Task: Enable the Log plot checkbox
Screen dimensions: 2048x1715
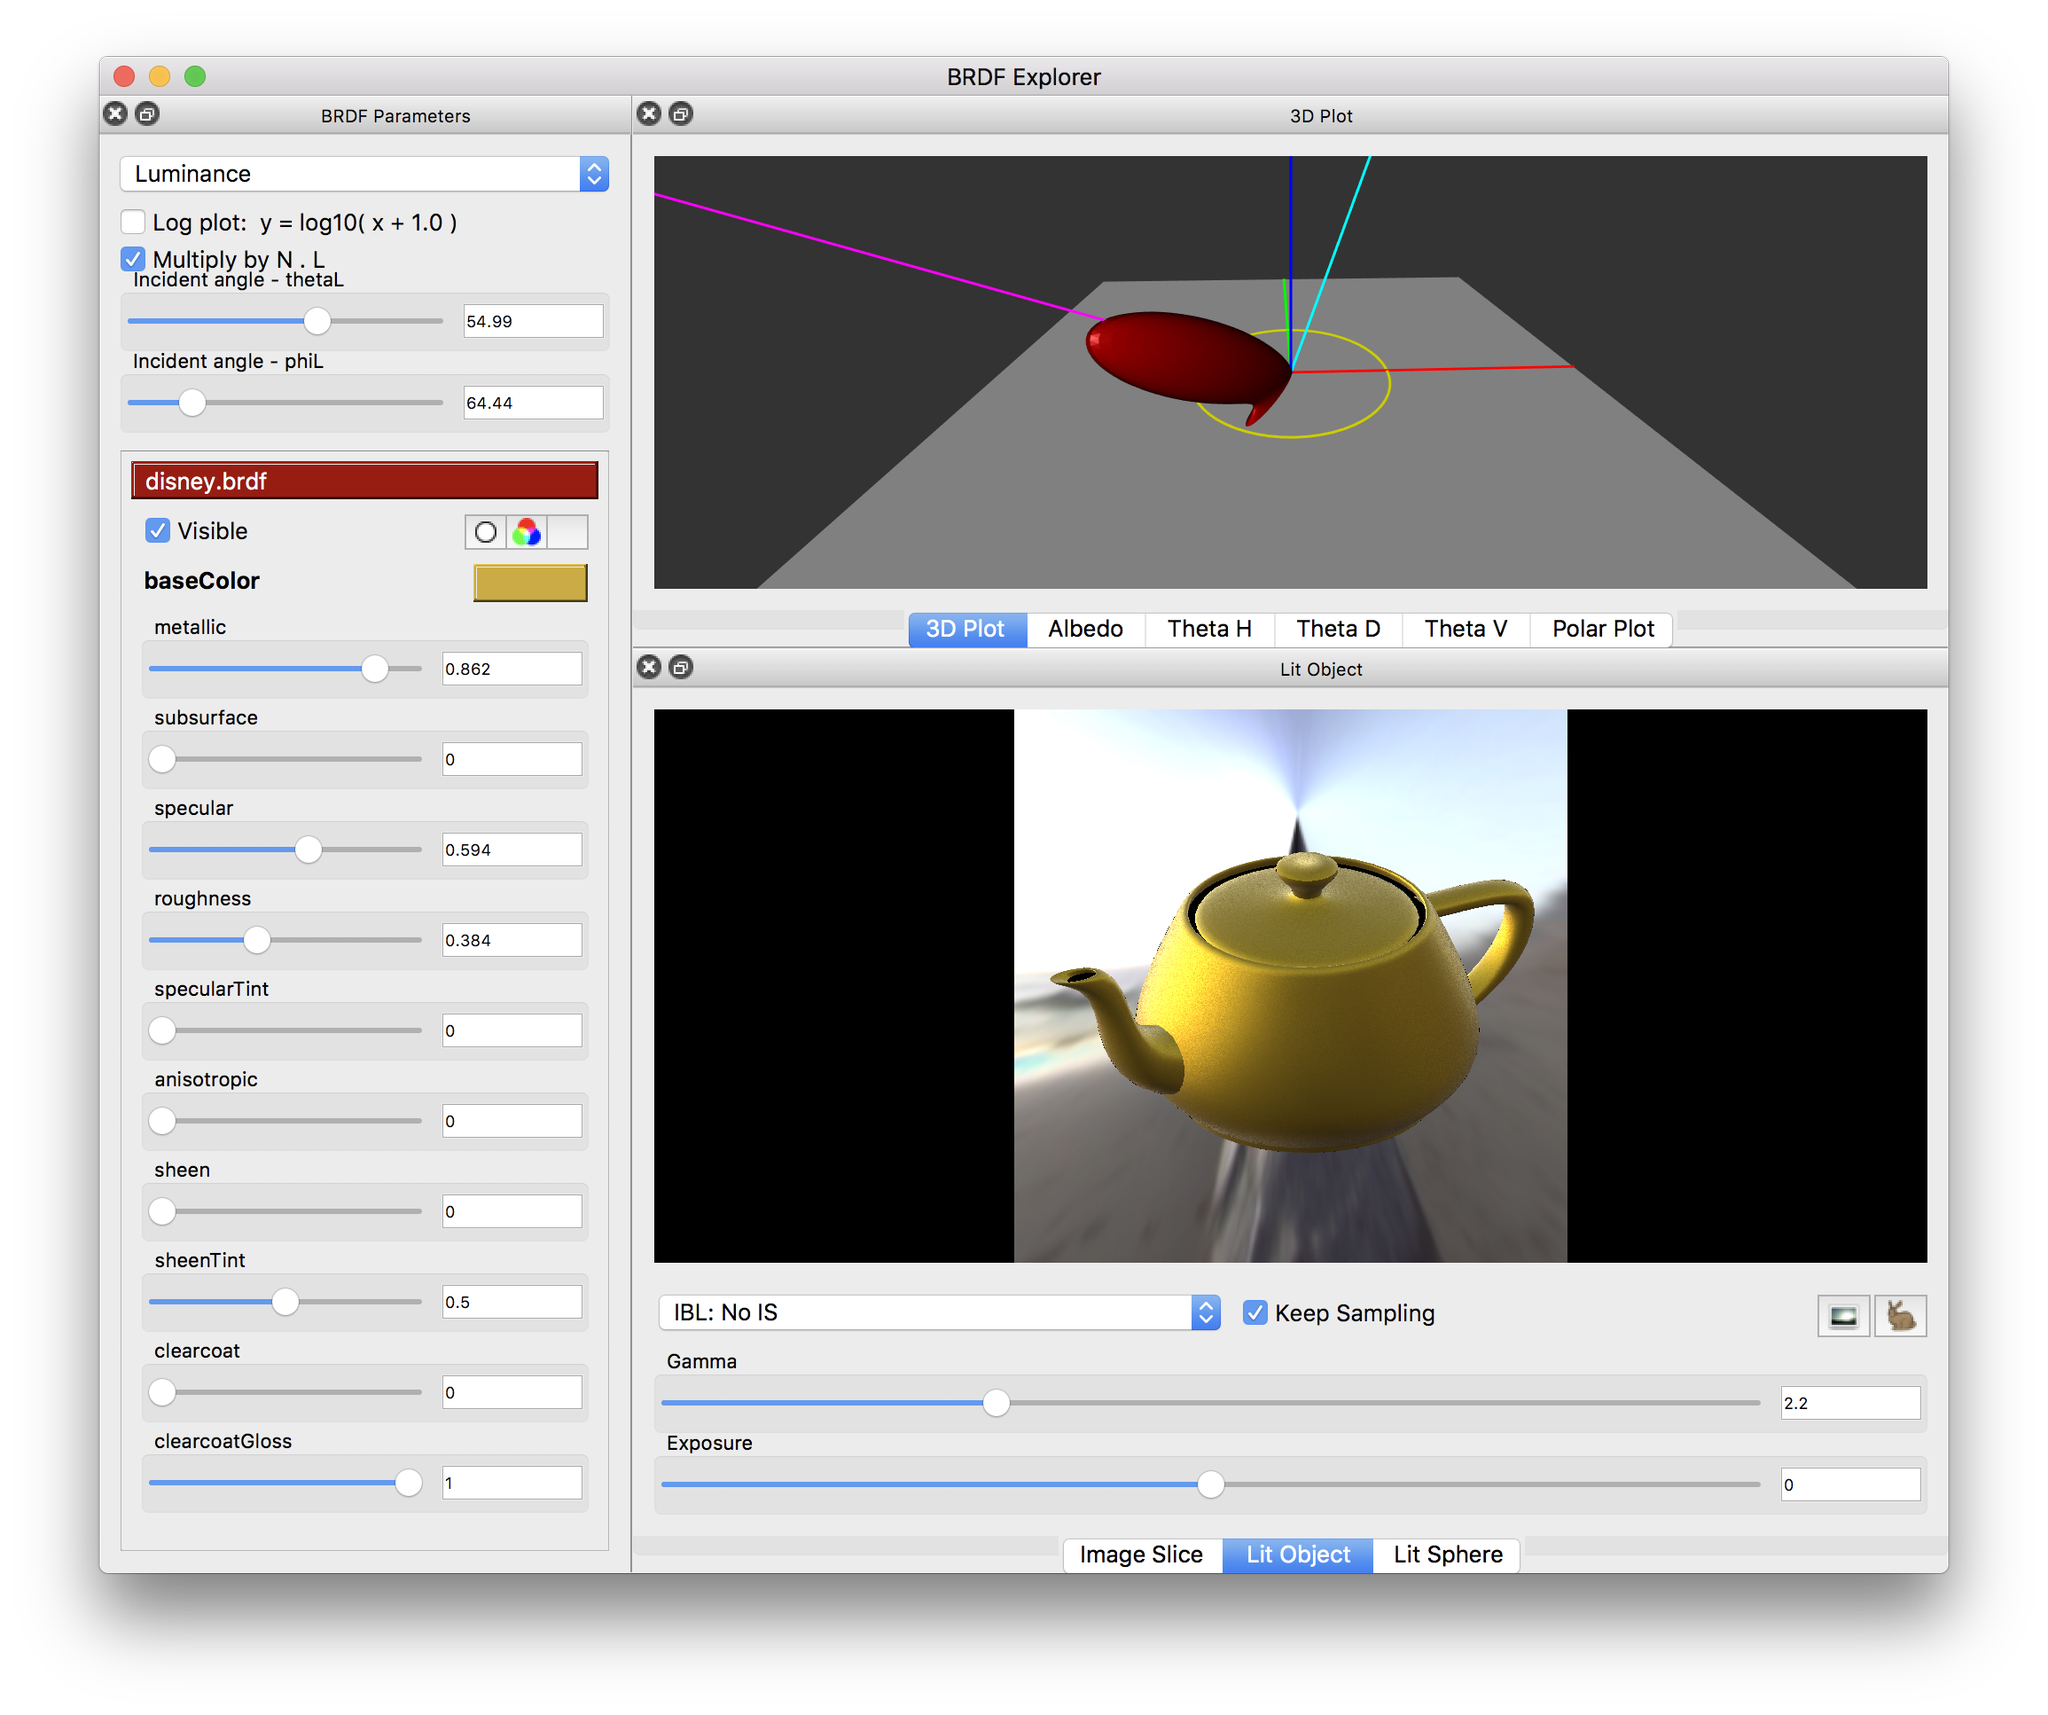Action: coord(133,222)
